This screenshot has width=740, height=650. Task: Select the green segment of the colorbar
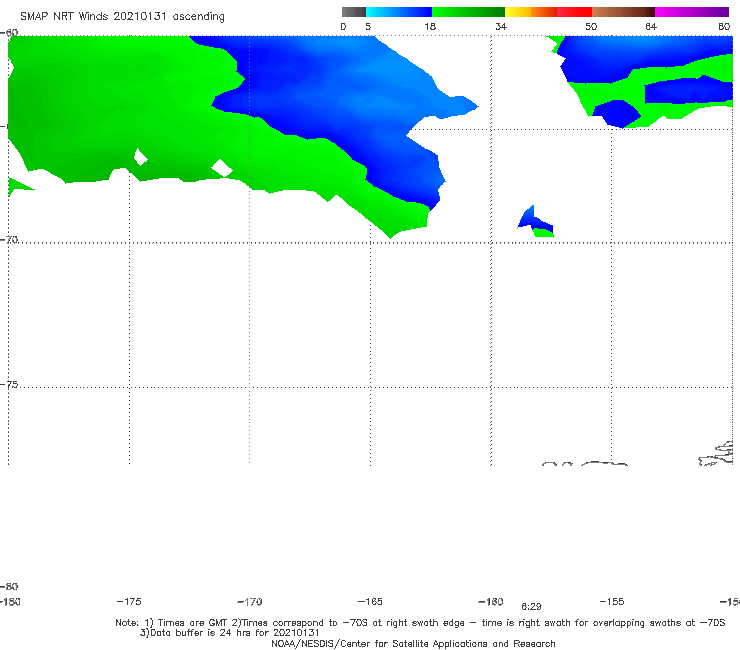(468, 12)
